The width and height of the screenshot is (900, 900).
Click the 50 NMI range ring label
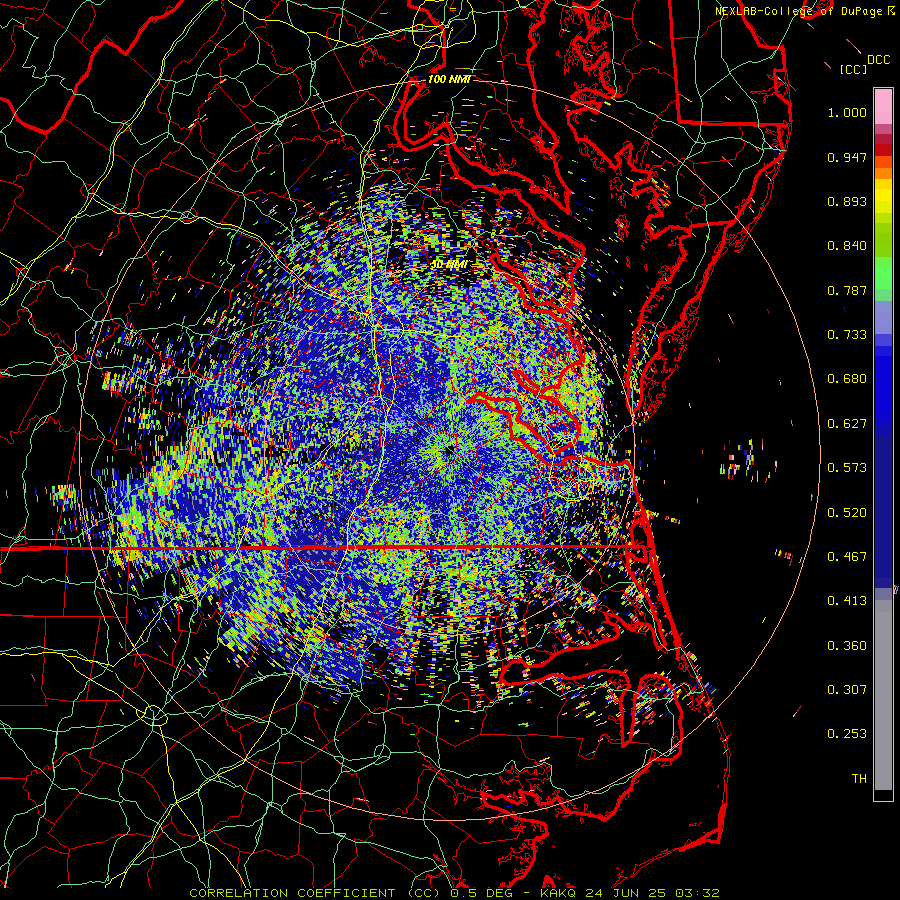pyautogui.click(x=448, y=265)
